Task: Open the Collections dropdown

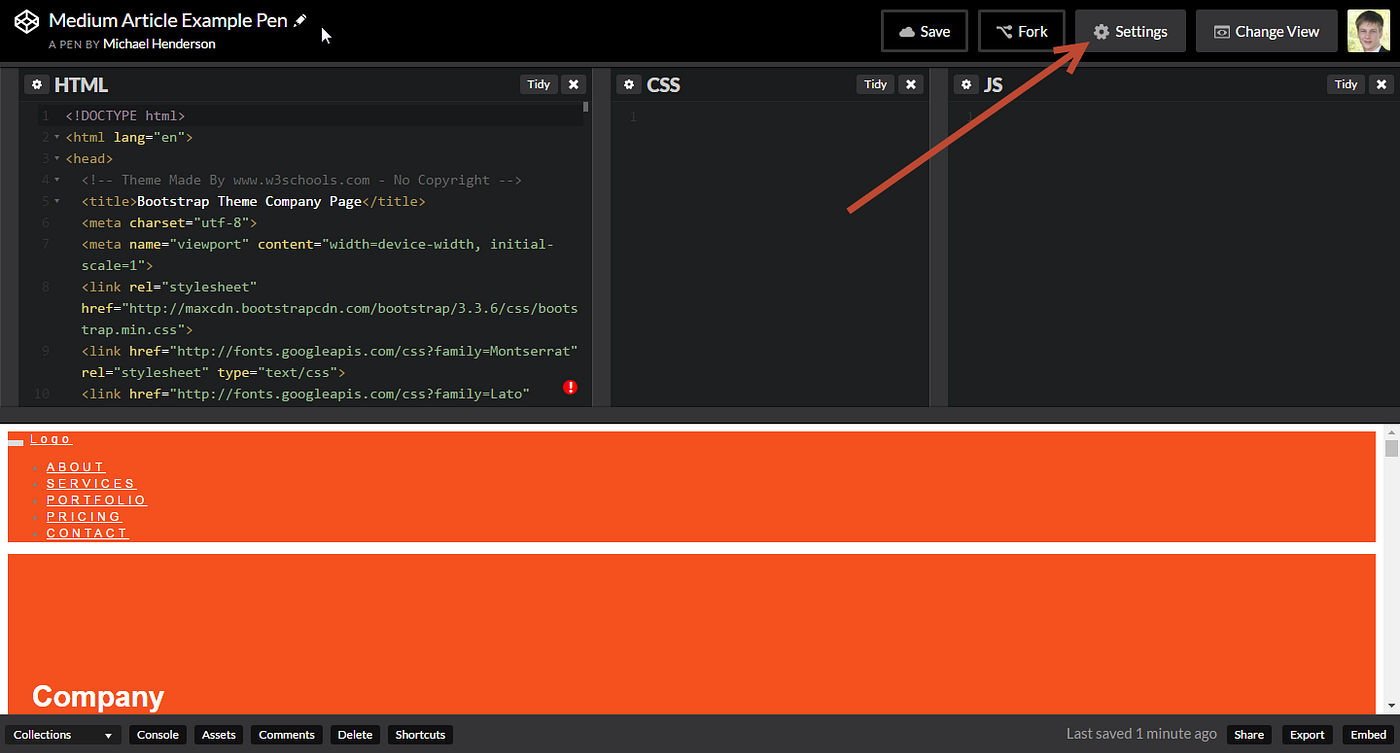Action: 63,734
